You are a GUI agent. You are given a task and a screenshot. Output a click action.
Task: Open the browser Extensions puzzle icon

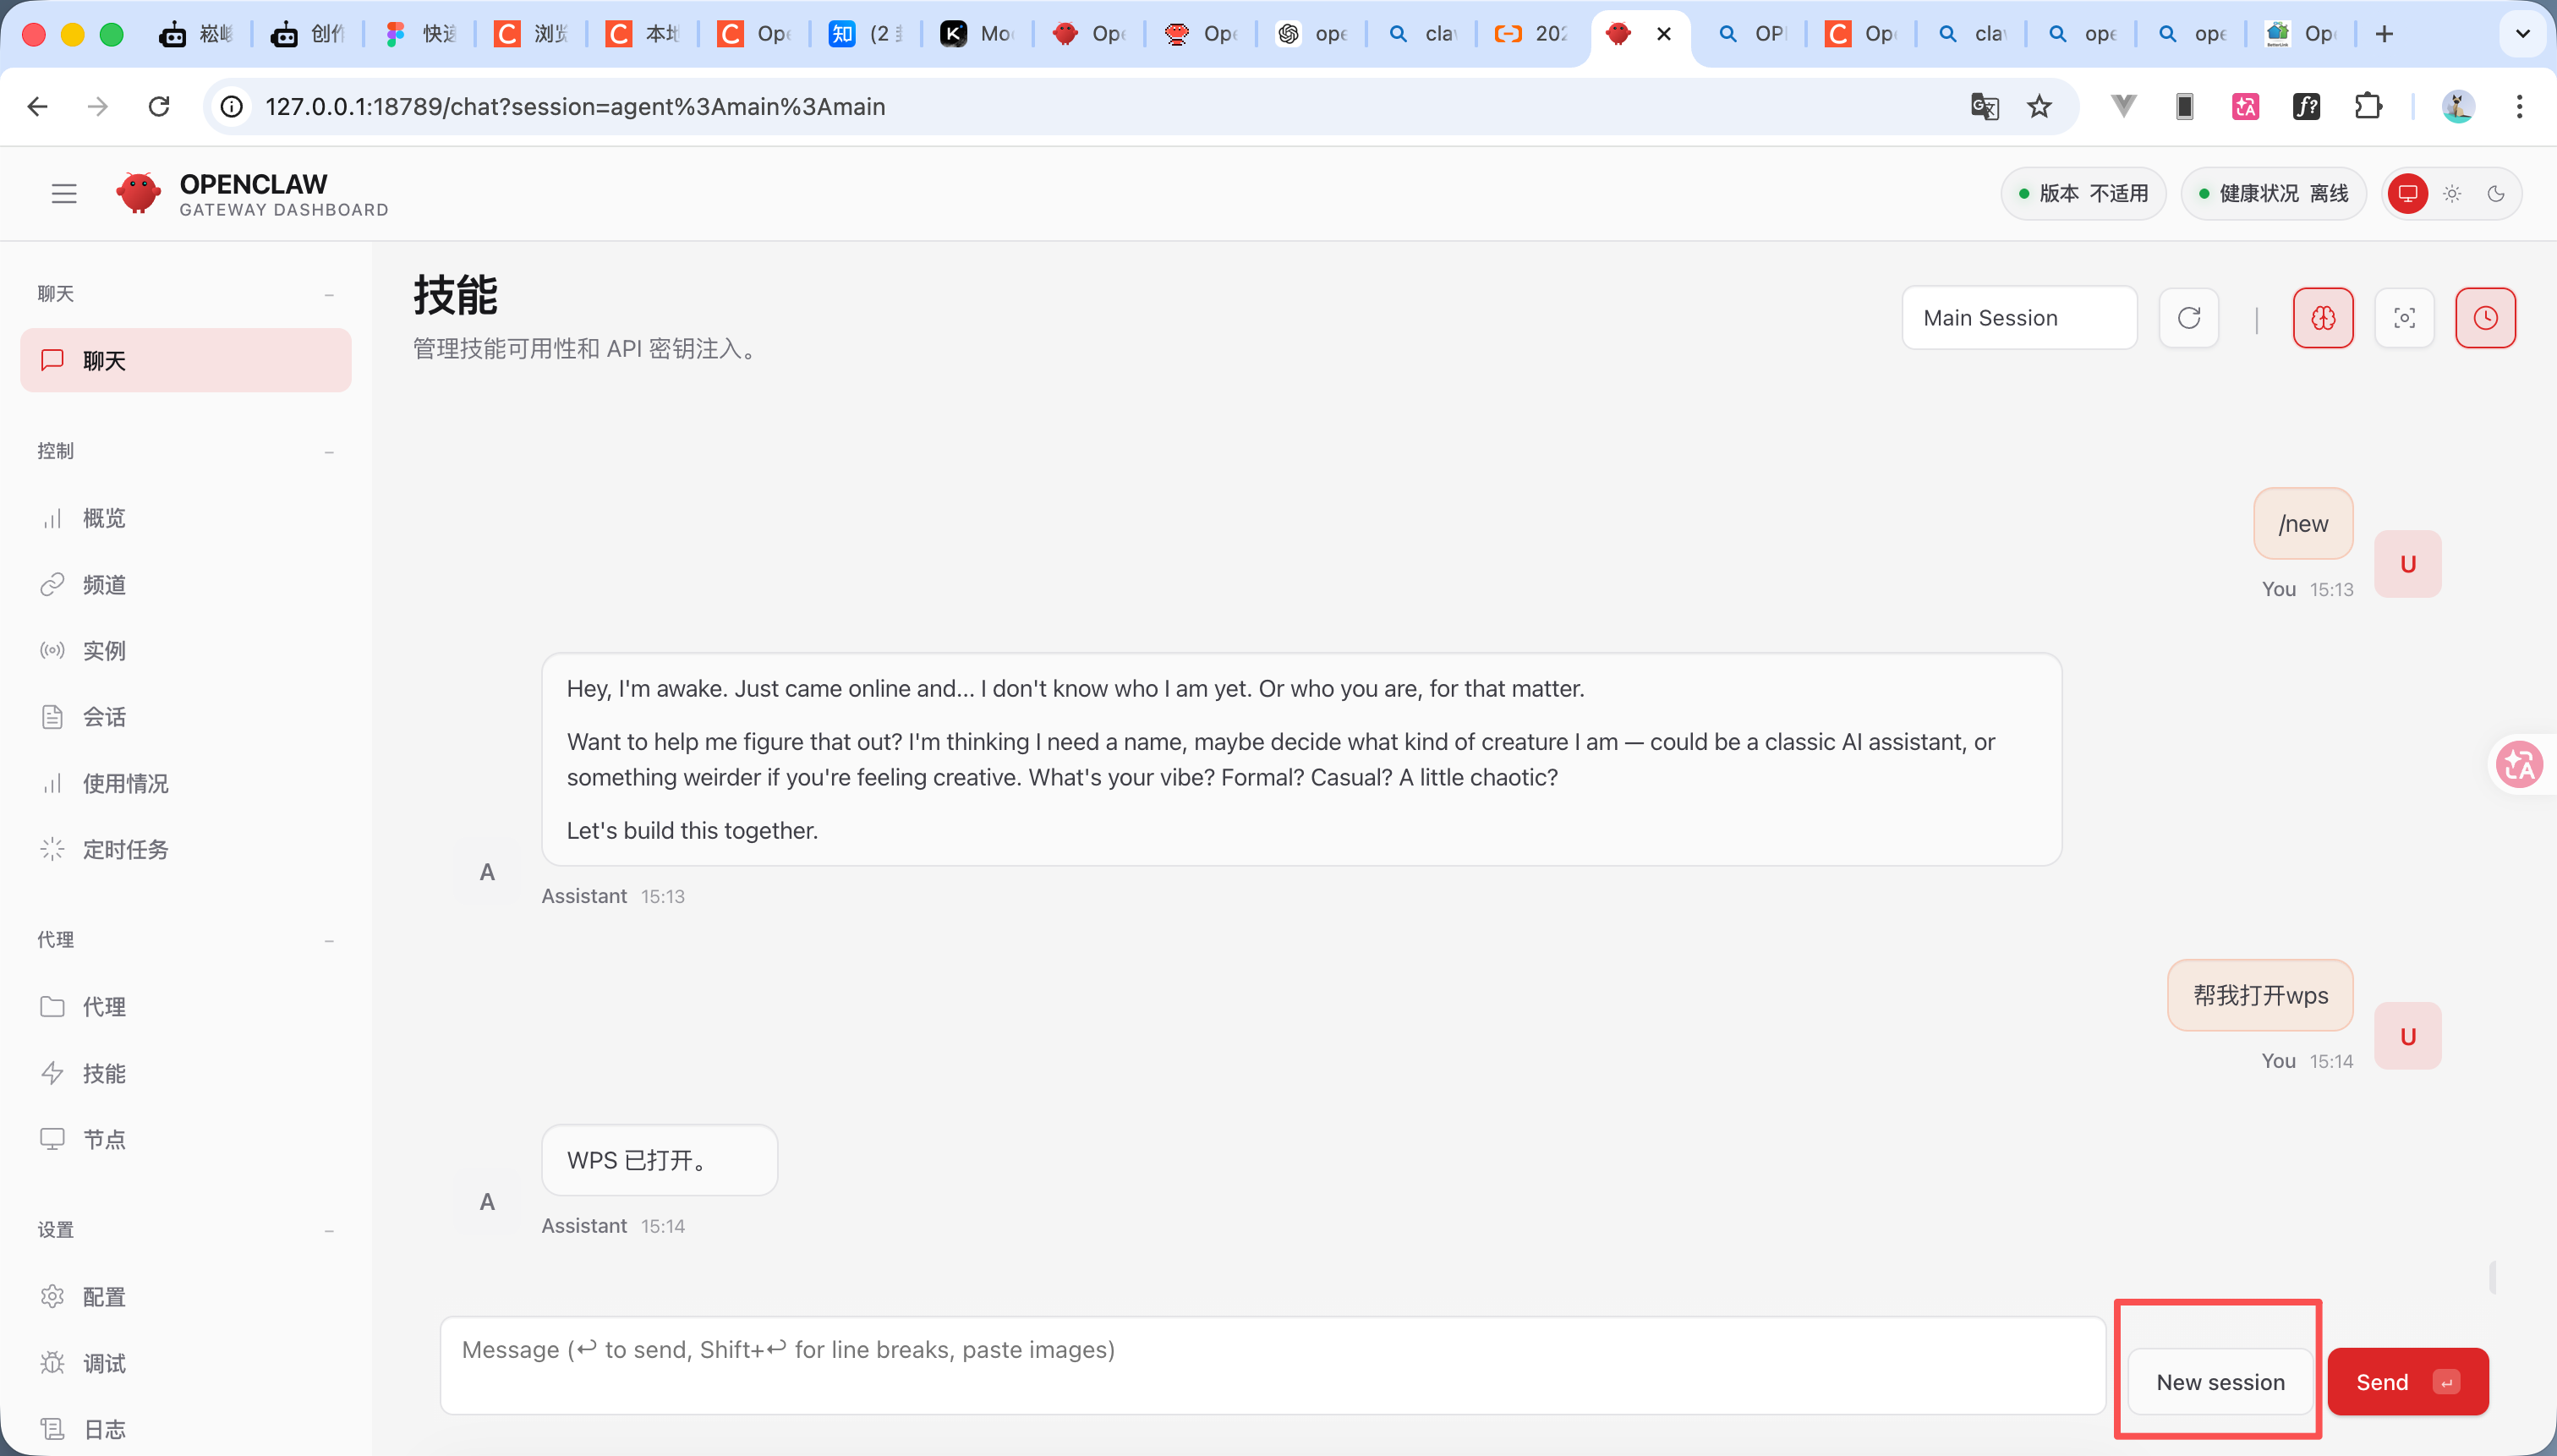(x=2367, y=106)
